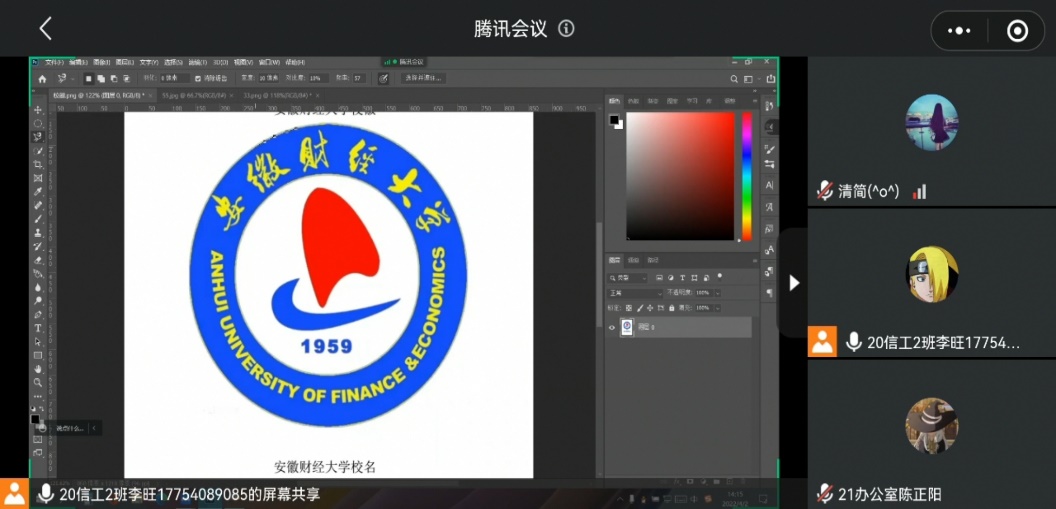
Task: Open the Character panel icon
Action: click(770, 185)
